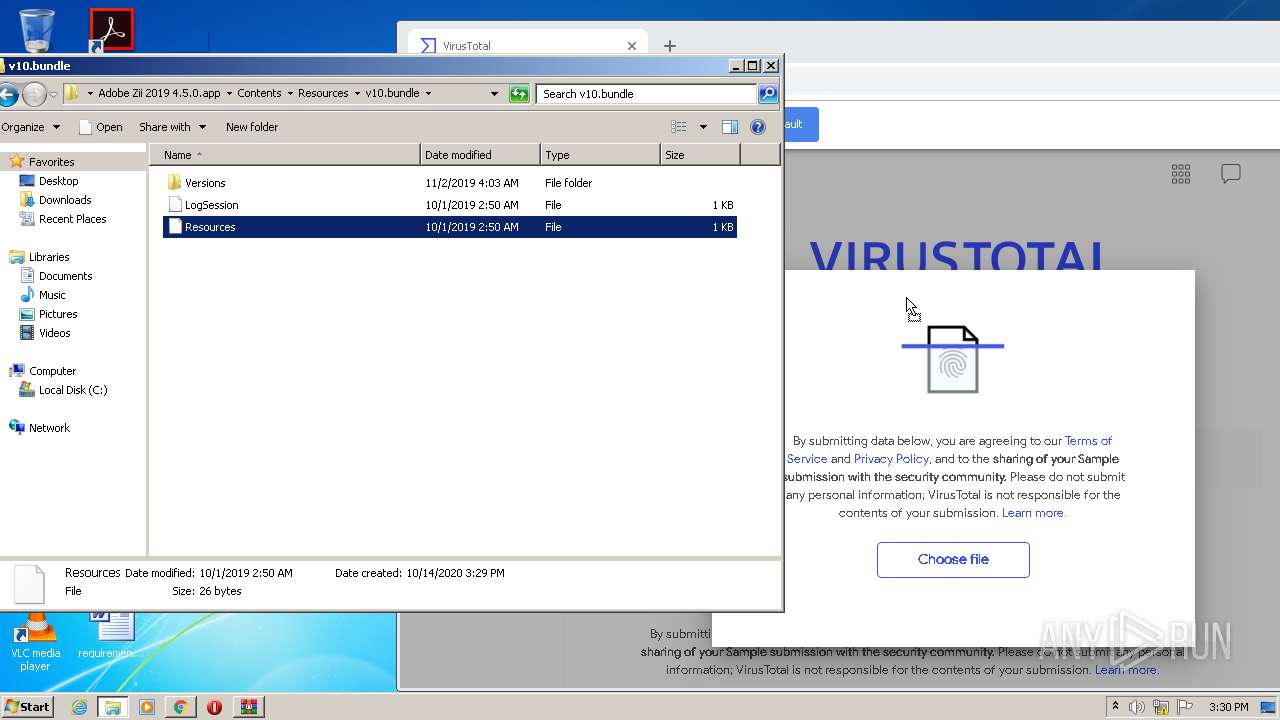Click the WinRAR taskbar icon
The width and height of the screenshot is (1280, 720).
pyautogui.click(x=248, y=707)
